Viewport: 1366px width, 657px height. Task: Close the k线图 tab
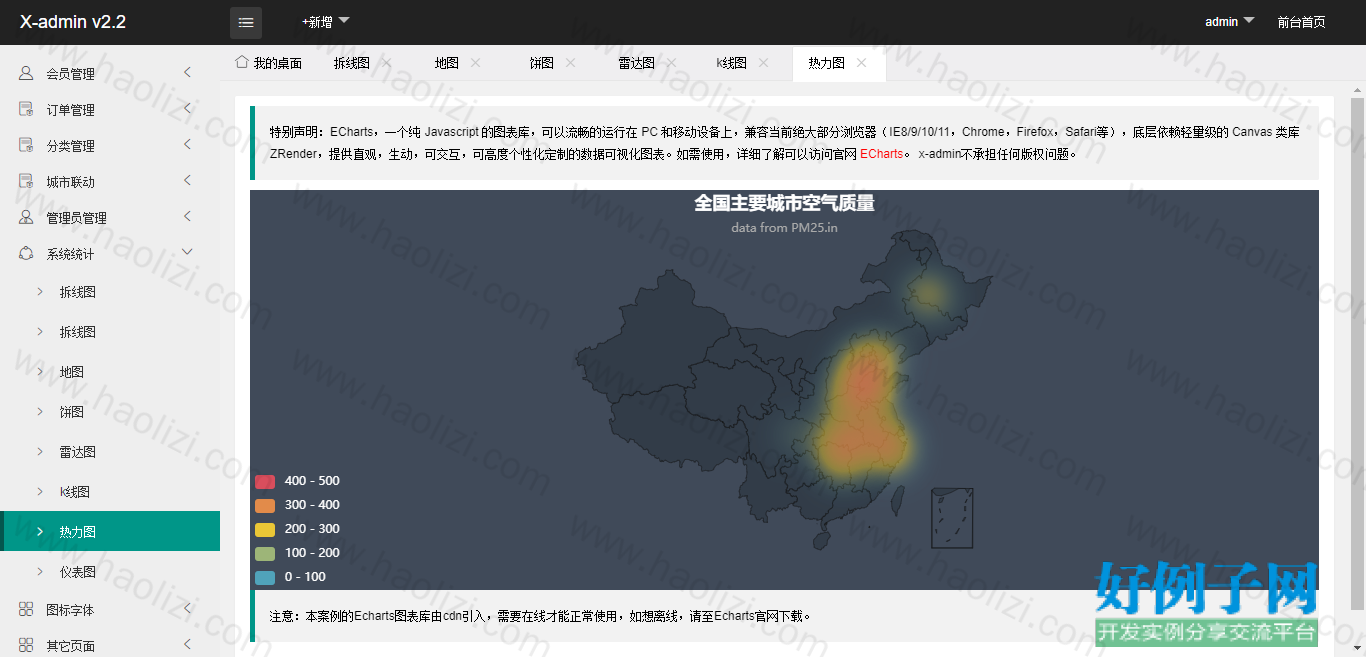point(763,62)
